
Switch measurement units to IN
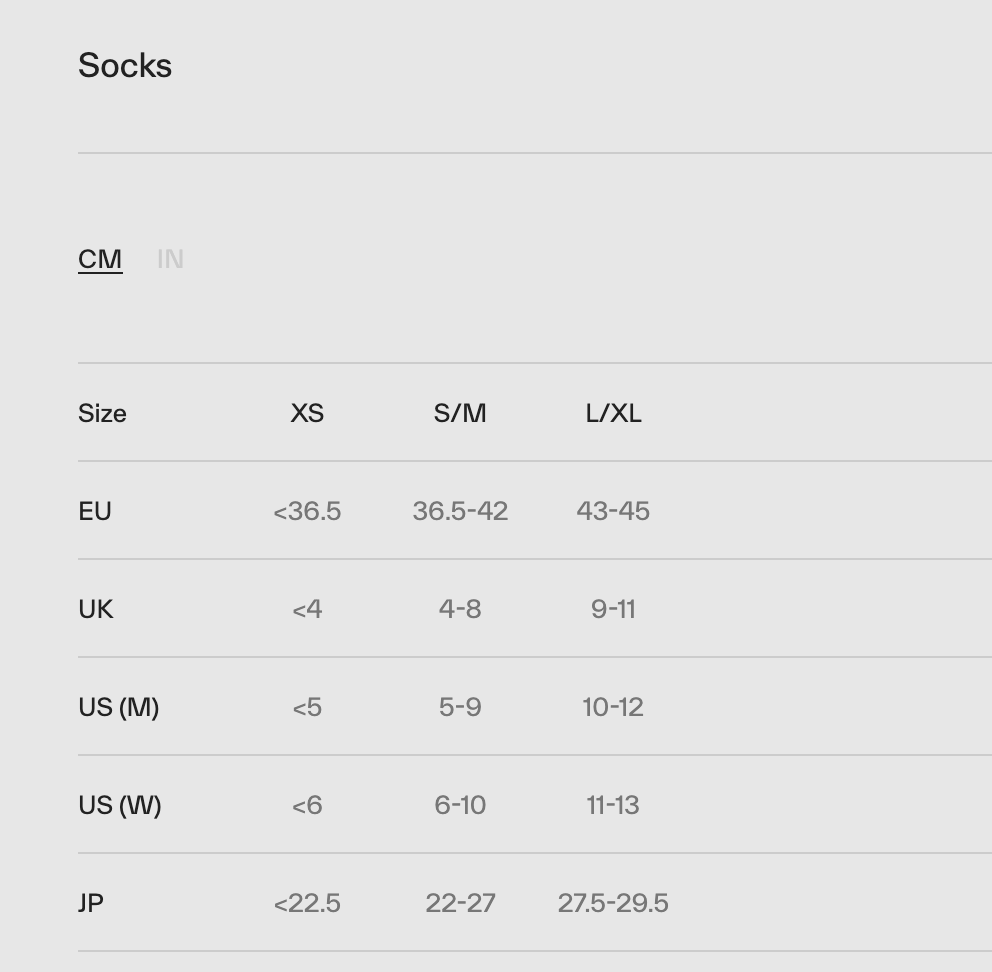[169, 259]
